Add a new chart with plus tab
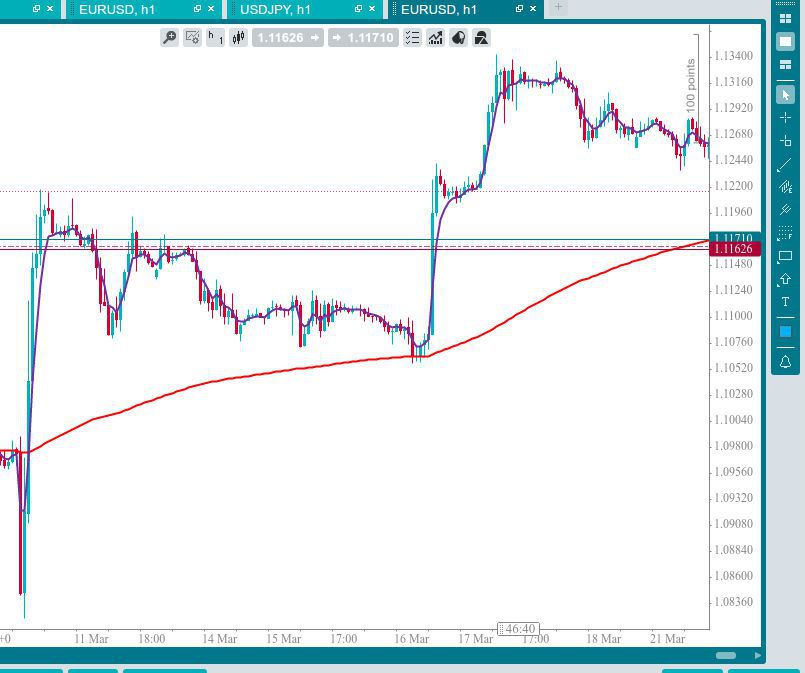The image size is (805, 673). [x=558, y=8]
